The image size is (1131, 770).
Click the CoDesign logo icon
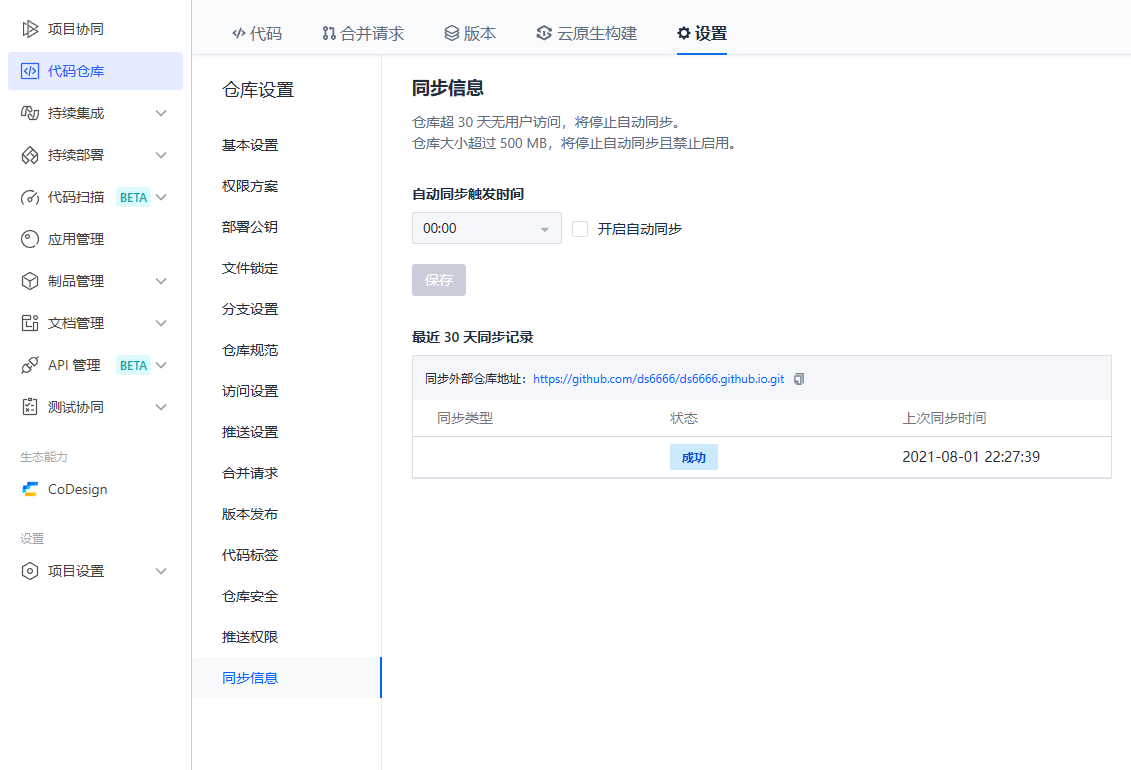(30, 490)
